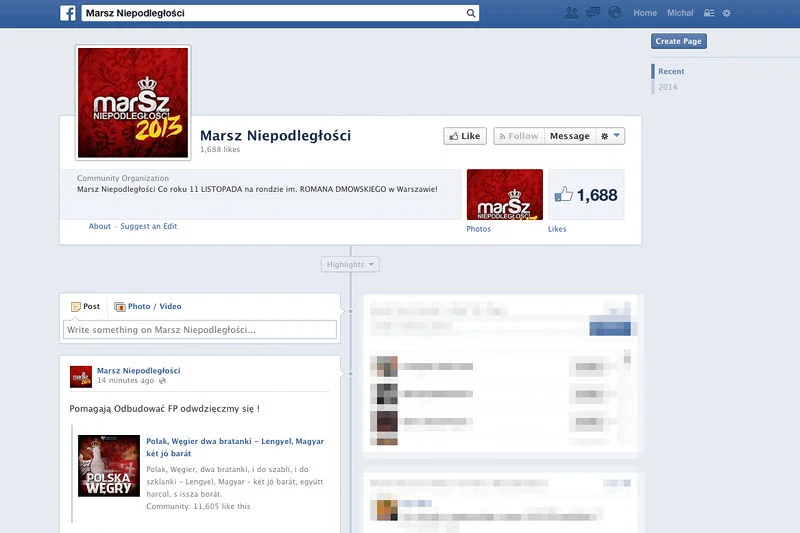Click the large thumbs-up likes icon
Image resolution: width=800 pixels, height=533 pixels.
pyautogui.click(x=564, y=194)
